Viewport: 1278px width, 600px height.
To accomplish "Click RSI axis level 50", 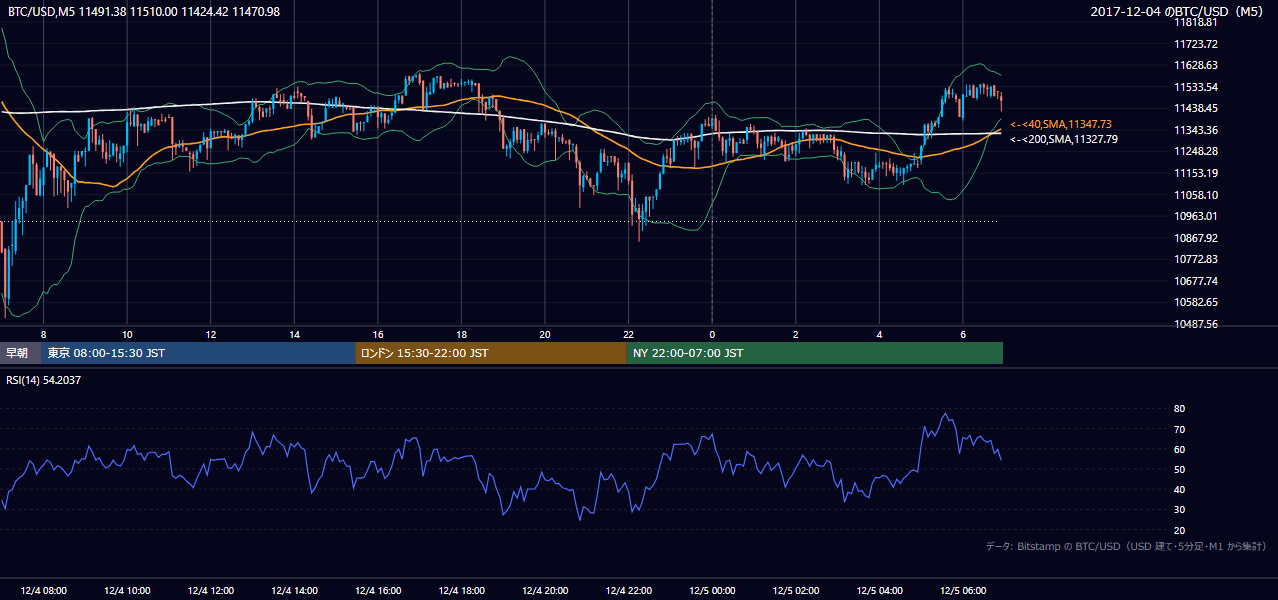I will tap(1179, 469).
